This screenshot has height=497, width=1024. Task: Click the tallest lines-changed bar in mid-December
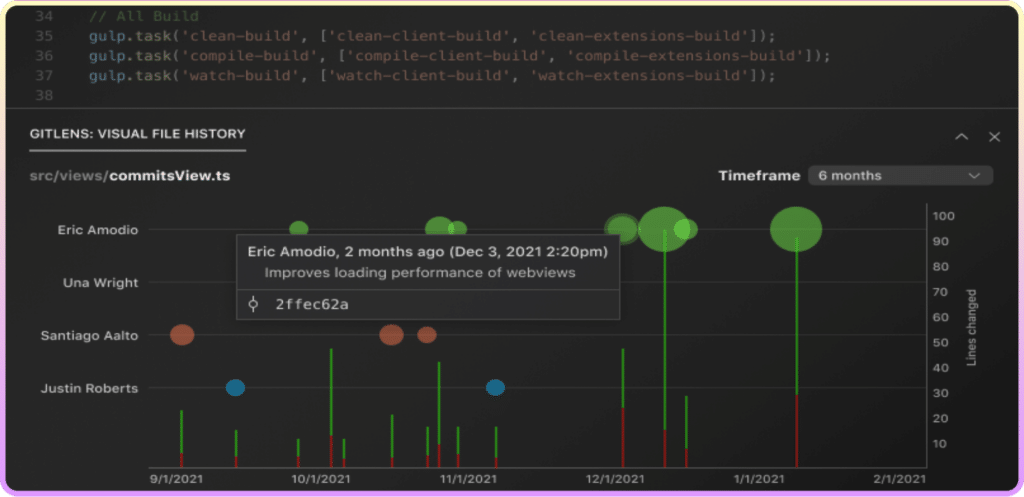tap(665, 348)
